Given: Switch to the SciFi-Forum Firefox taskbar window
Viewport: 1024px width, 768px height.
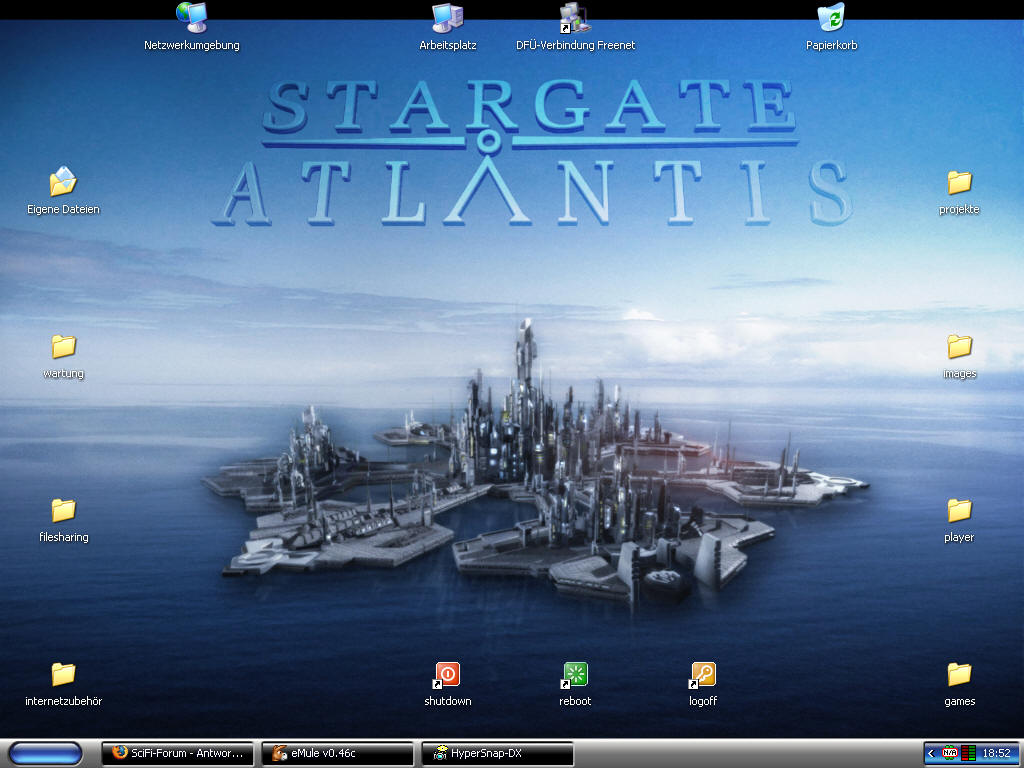Looking at the screenshot, I should 178,754.
